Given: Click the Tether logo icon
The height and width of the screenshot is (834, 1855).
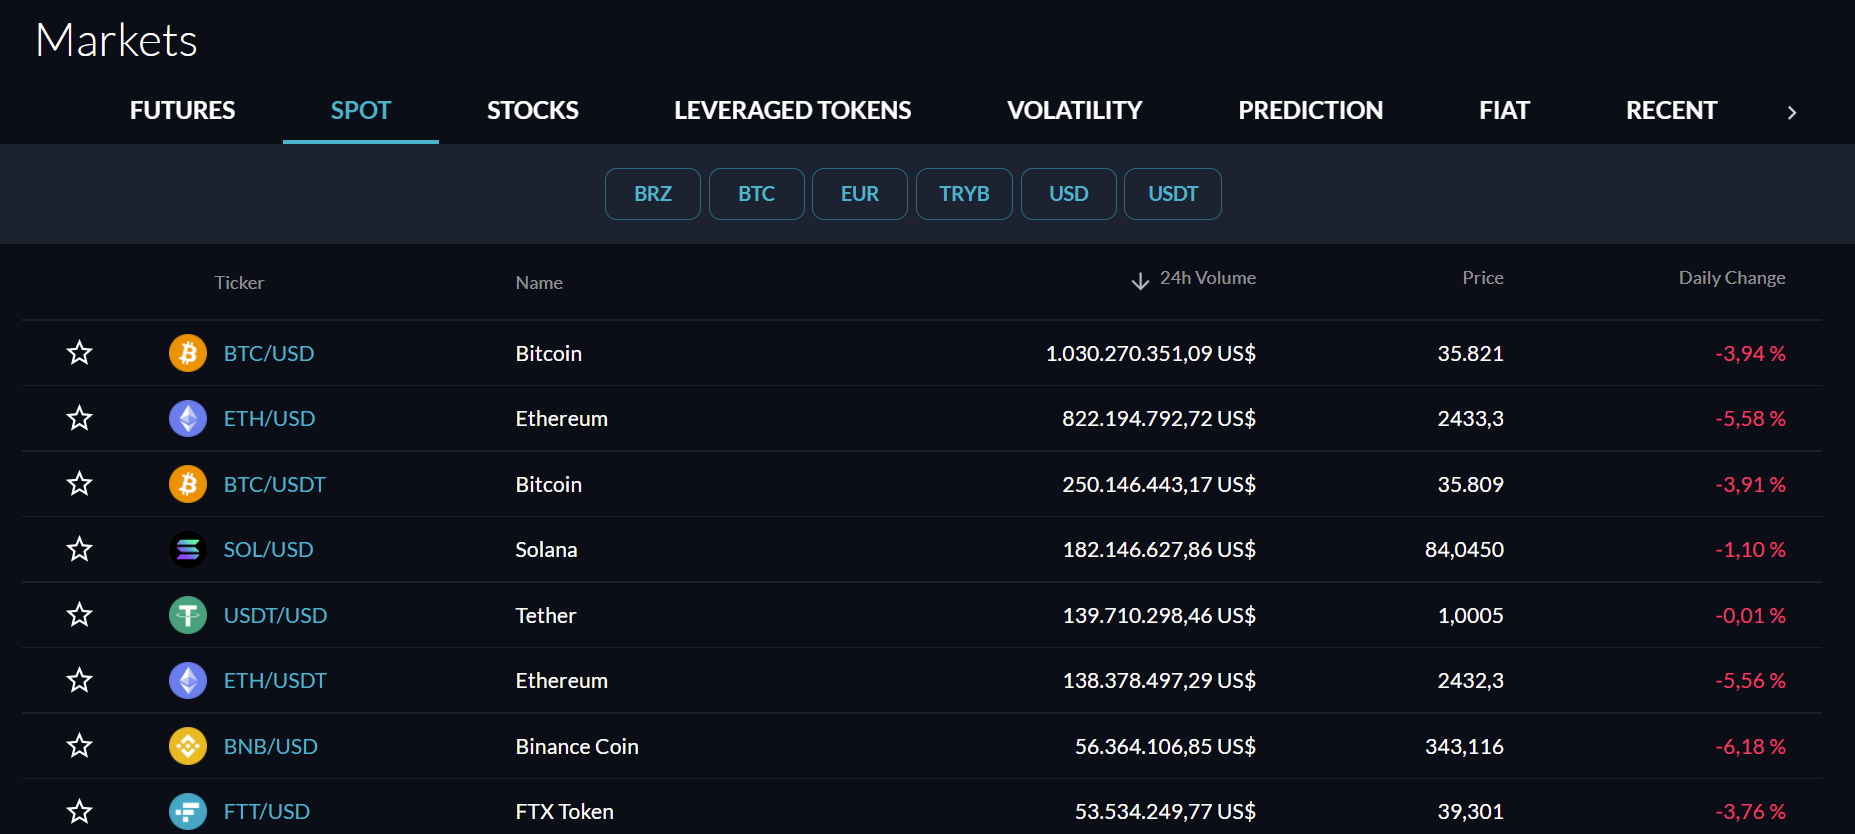Looking at the screenshot, I should click(x=187, y=615).
